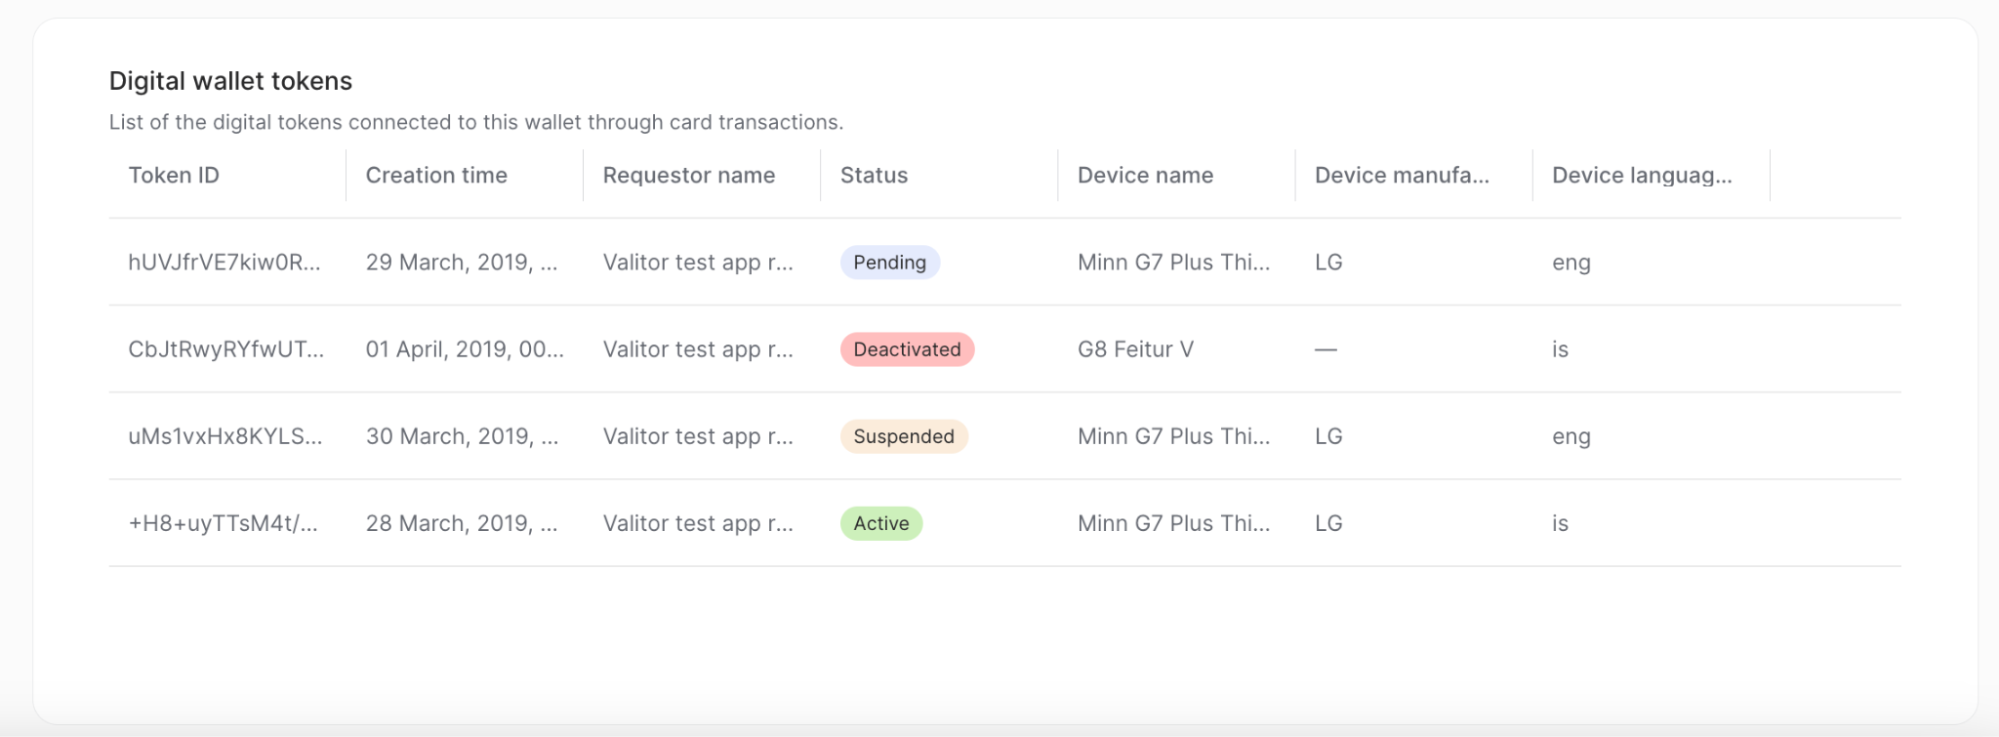Click the Digital wallet tokens heading
The height and width of the screenshot is (737, 1999).
point(230,80)
